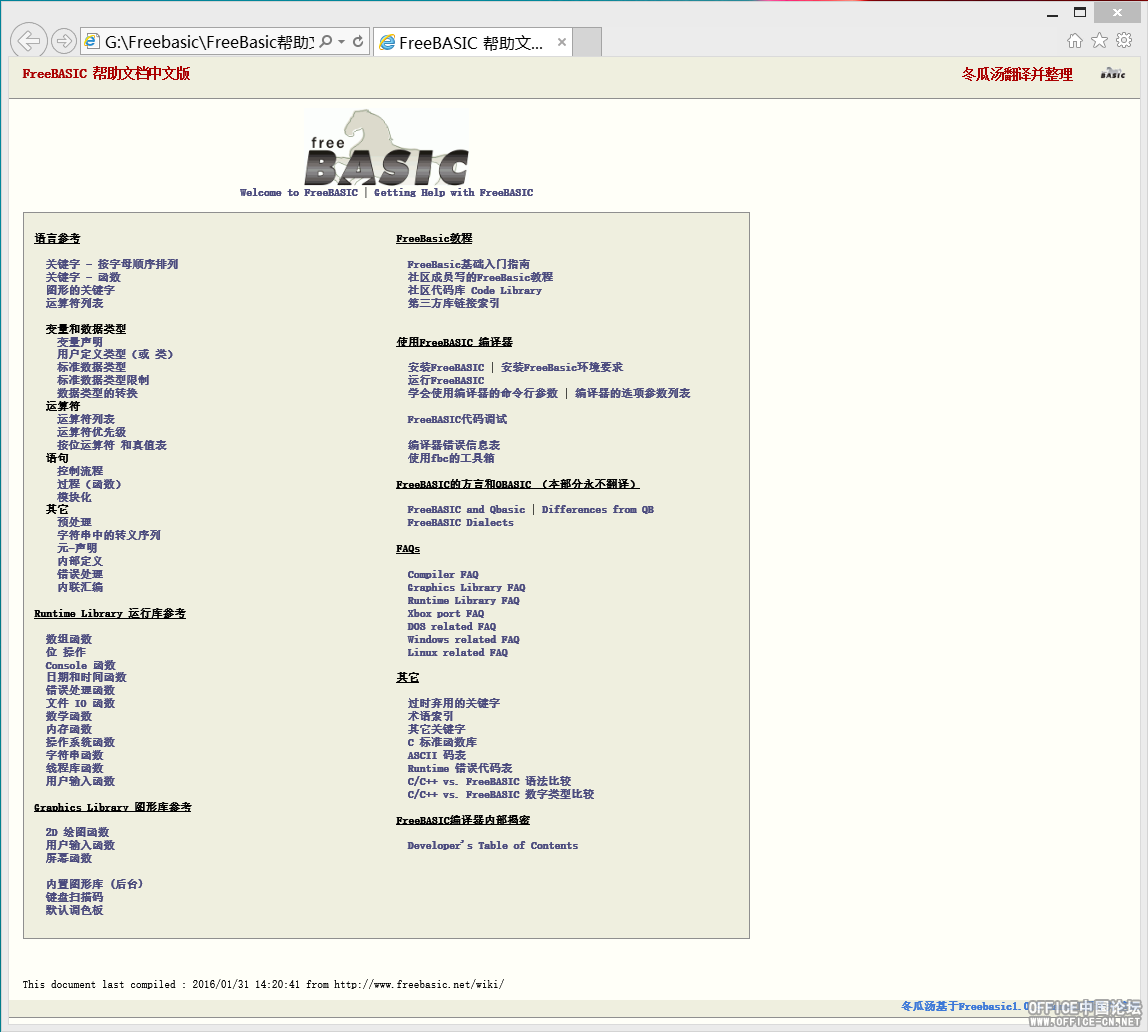Screen dimensions: 1148x1032
Task: Open 冬瓜汤翻译并整理 header link
Action: [1017, 74]
